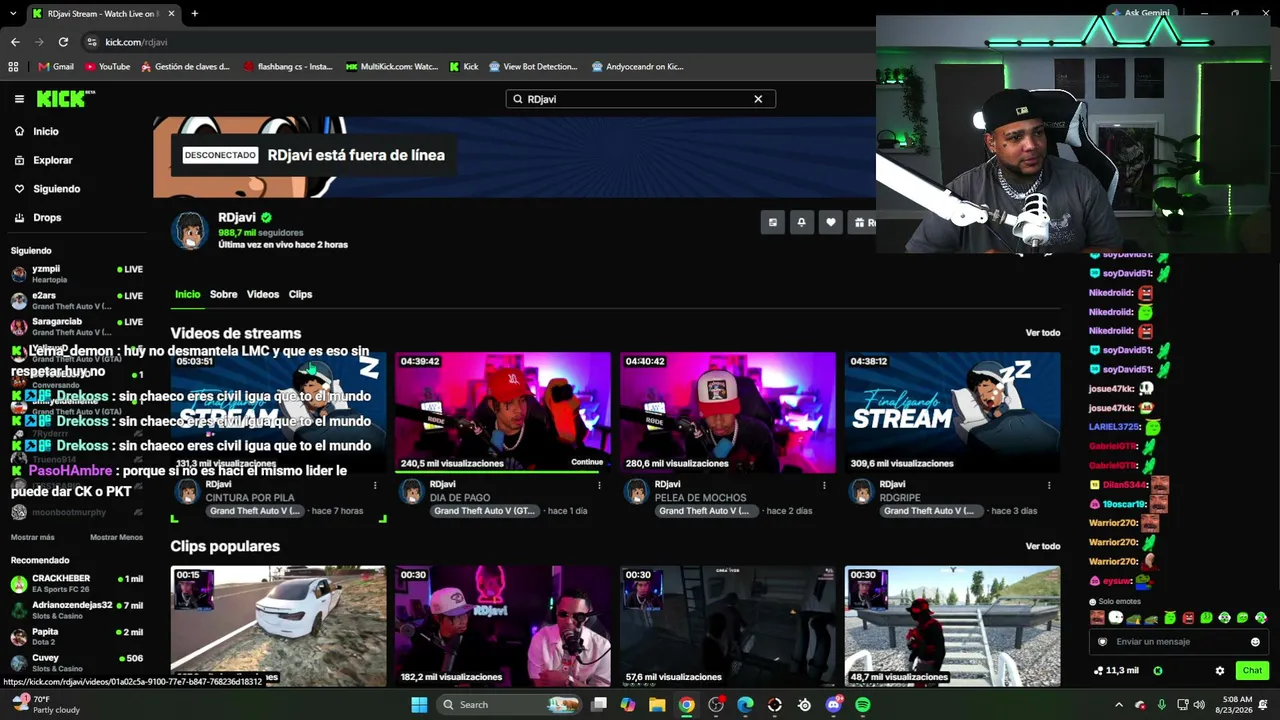The image size is (1280, 720).
Task: Open the MultiKick.com bookmark
Action: 392,67
